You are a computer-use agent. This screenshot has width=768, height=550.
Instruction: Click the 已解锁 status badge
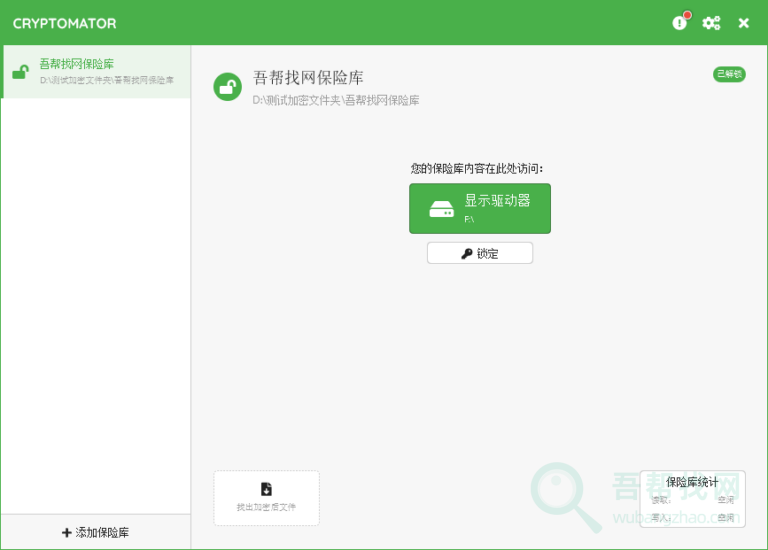[x=728, y=74]
